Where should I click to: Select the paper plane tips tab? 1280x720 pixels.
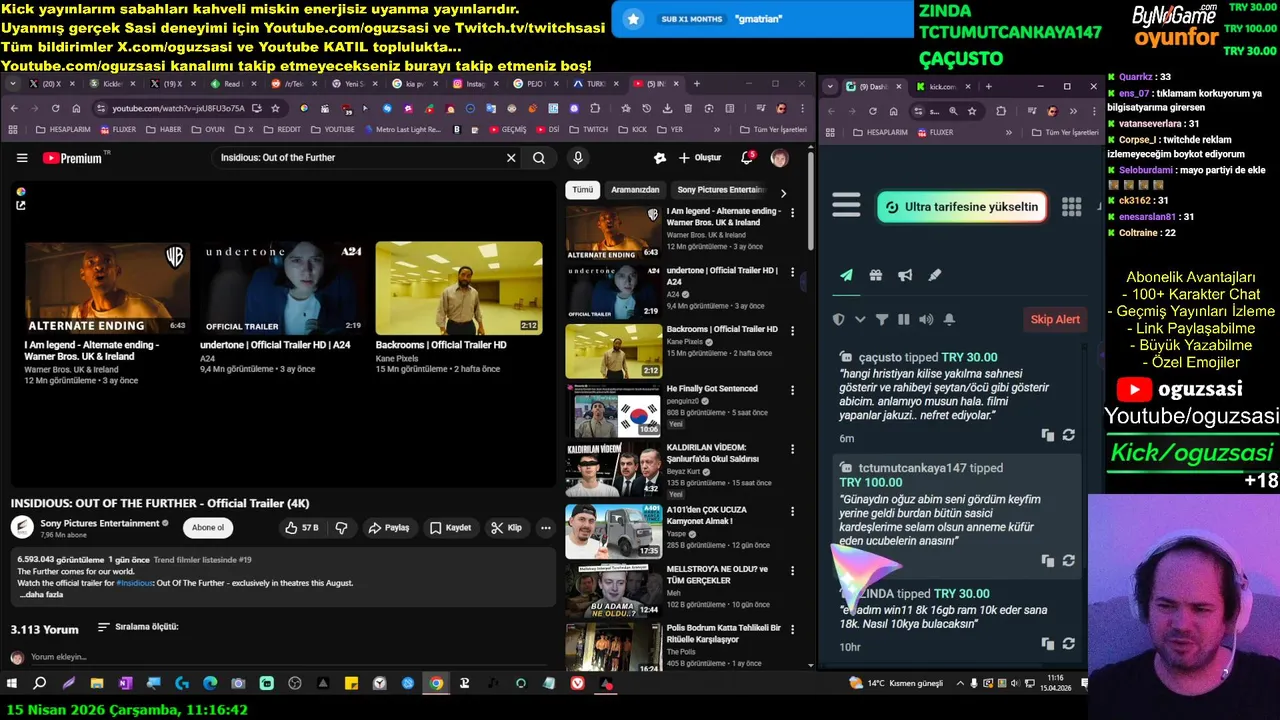(x=846, y=276)
